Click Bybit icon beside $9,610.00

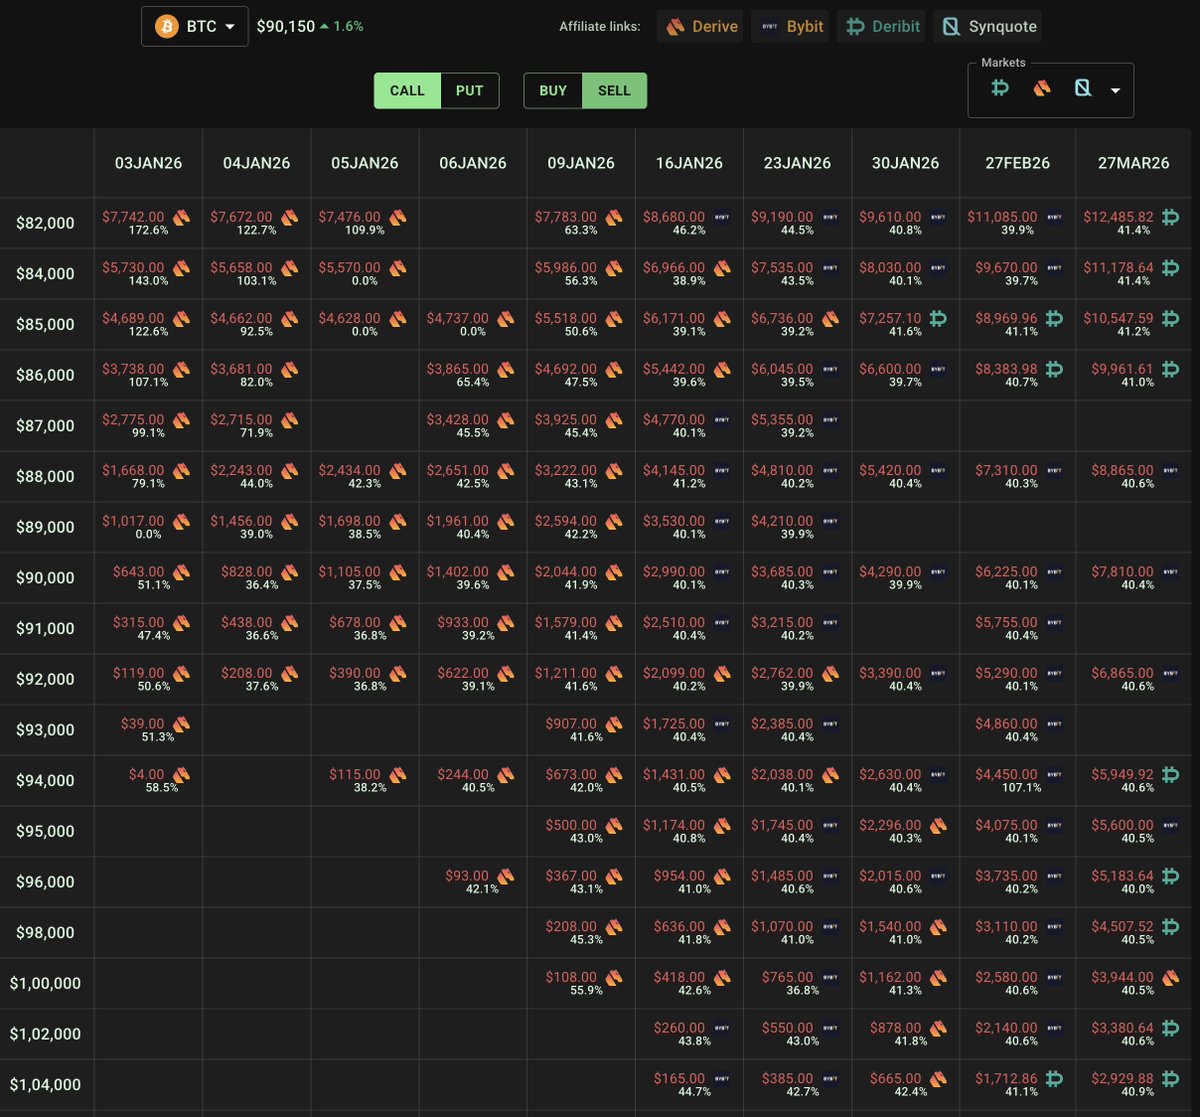(x=938, y=216)
